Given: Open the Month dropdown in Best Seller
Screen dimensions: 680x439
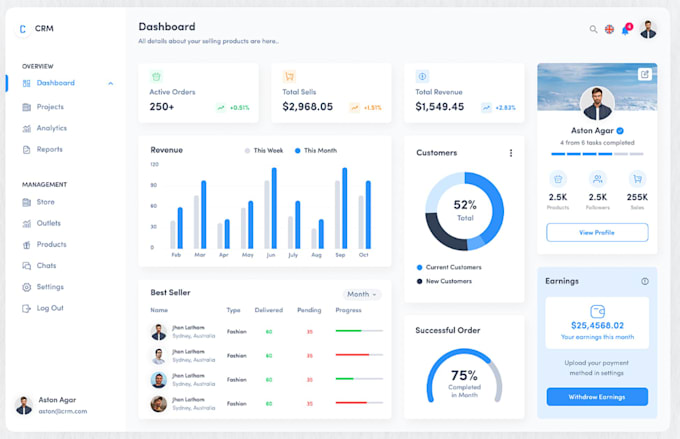Looking at the screenshot, I should coord(362,294).
